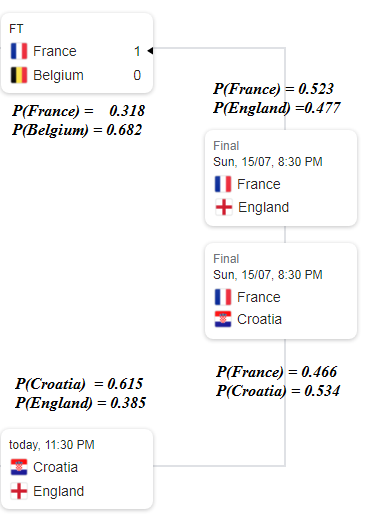Screen dimensions: 367x531
Task: Click France flag in France-Croatia final card
Action: click(x=223, y=297)
